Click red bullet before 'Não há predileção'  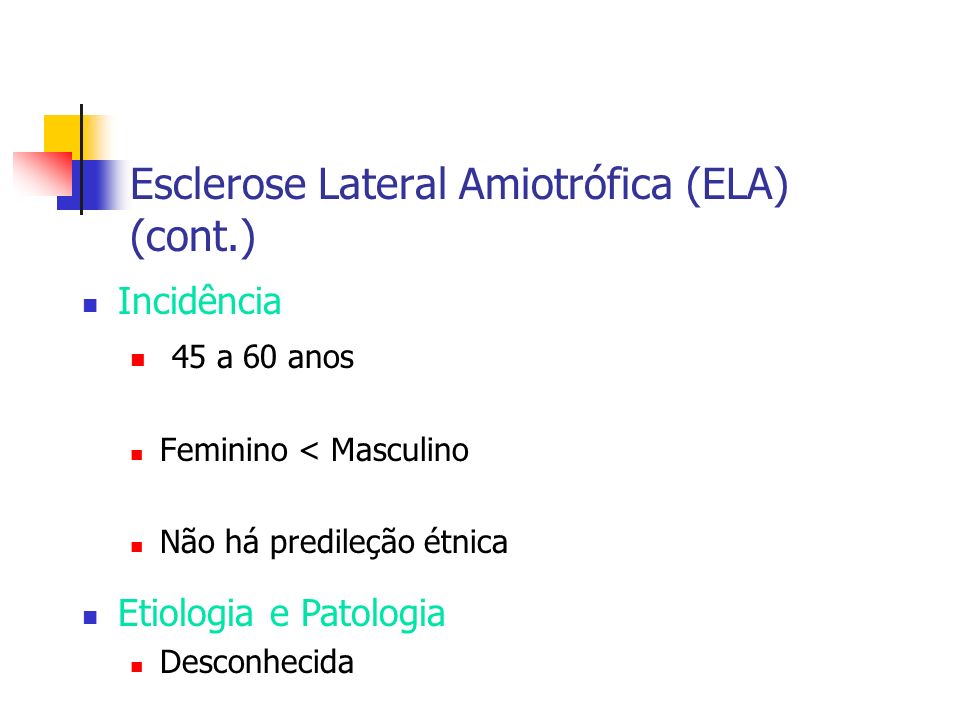tap(137, 547)
